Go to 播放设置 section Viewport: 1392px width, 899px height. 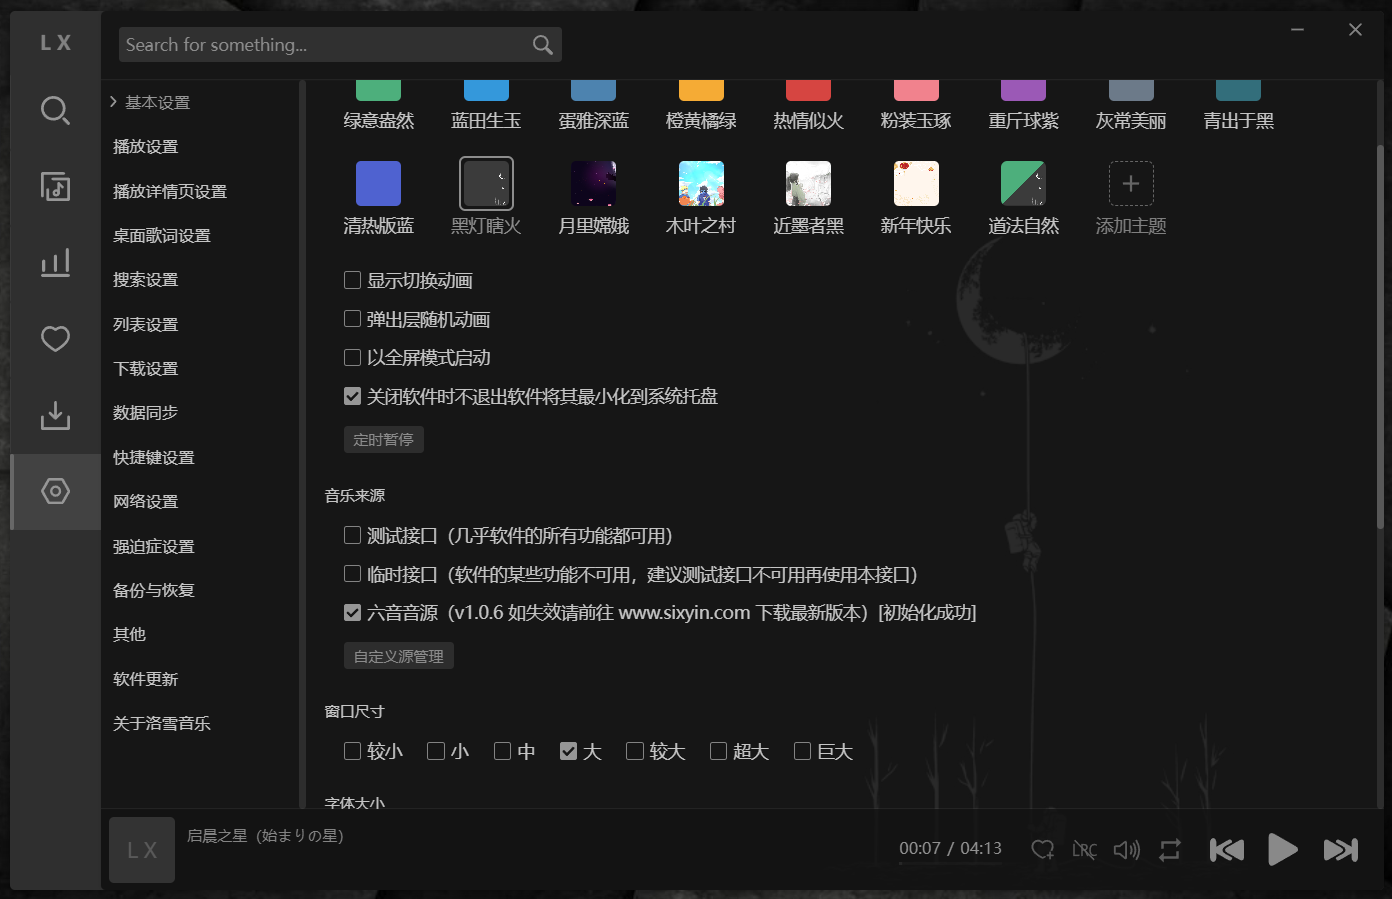click(146, 147)
